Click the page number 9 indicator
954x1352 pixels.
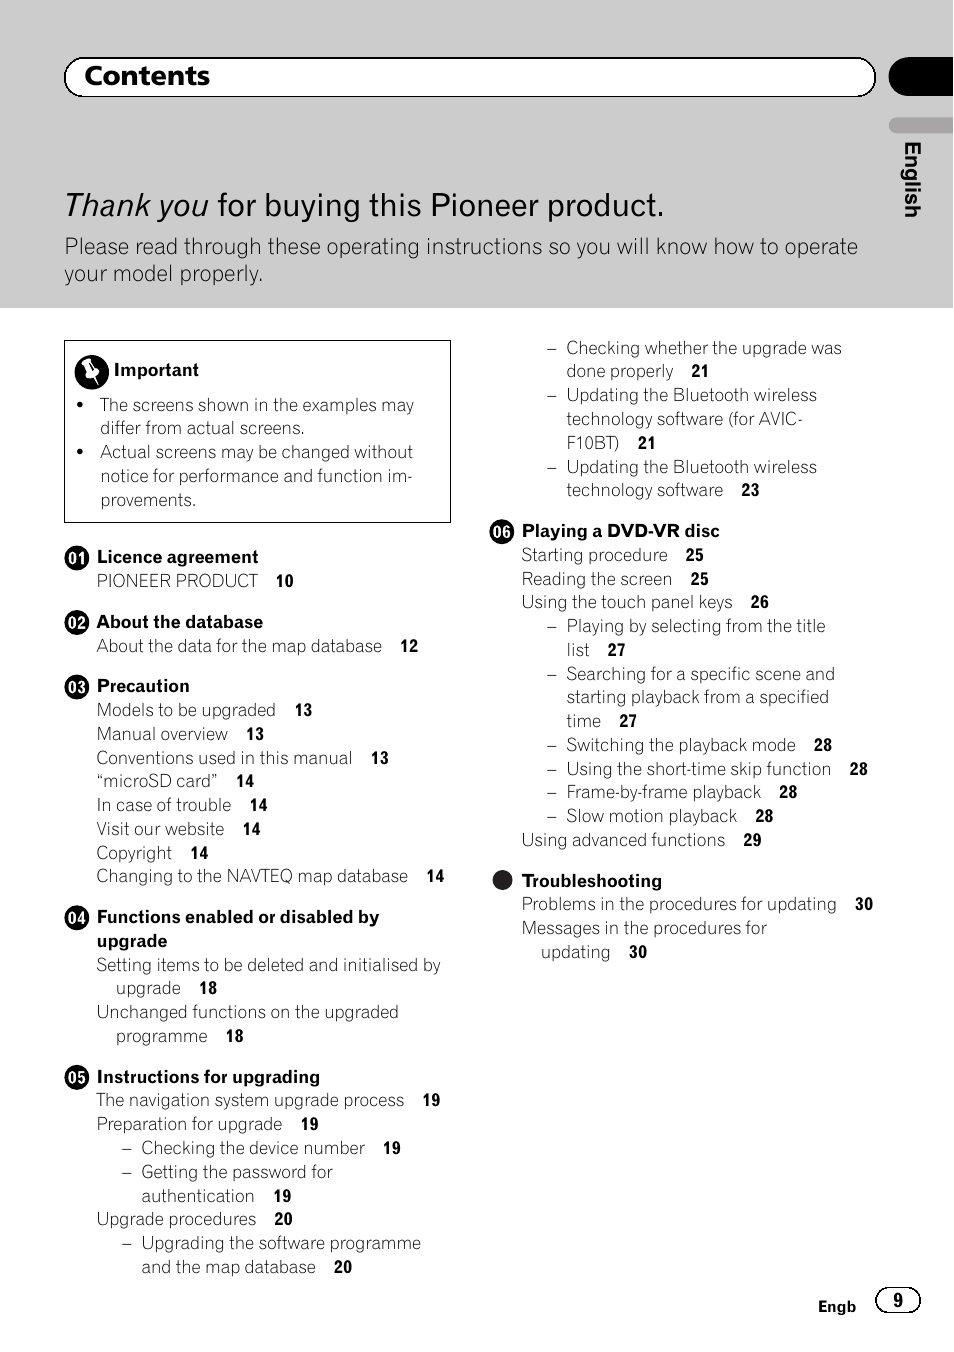coord(897,1300)
